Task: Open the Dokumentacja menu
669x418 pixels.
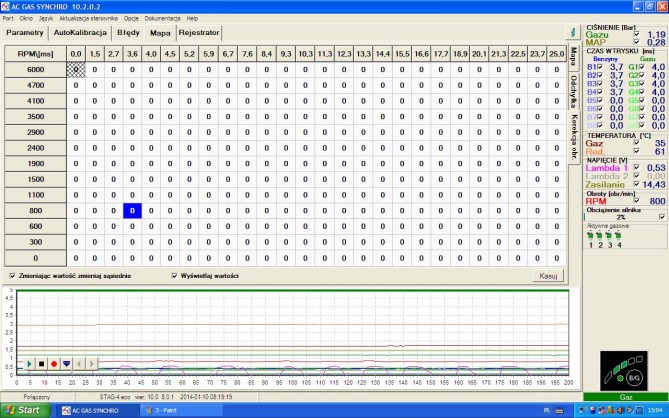Action: pos(163,18)
